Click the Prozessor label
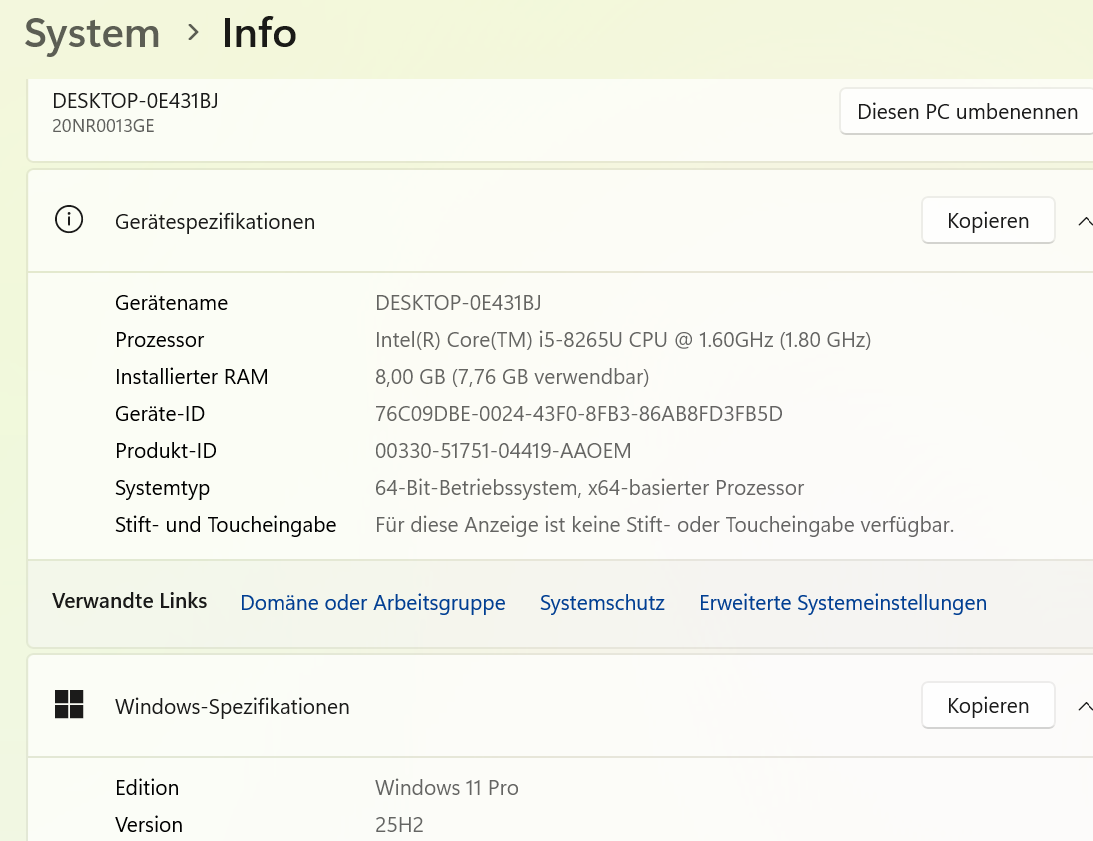 [x=160, y=340]
